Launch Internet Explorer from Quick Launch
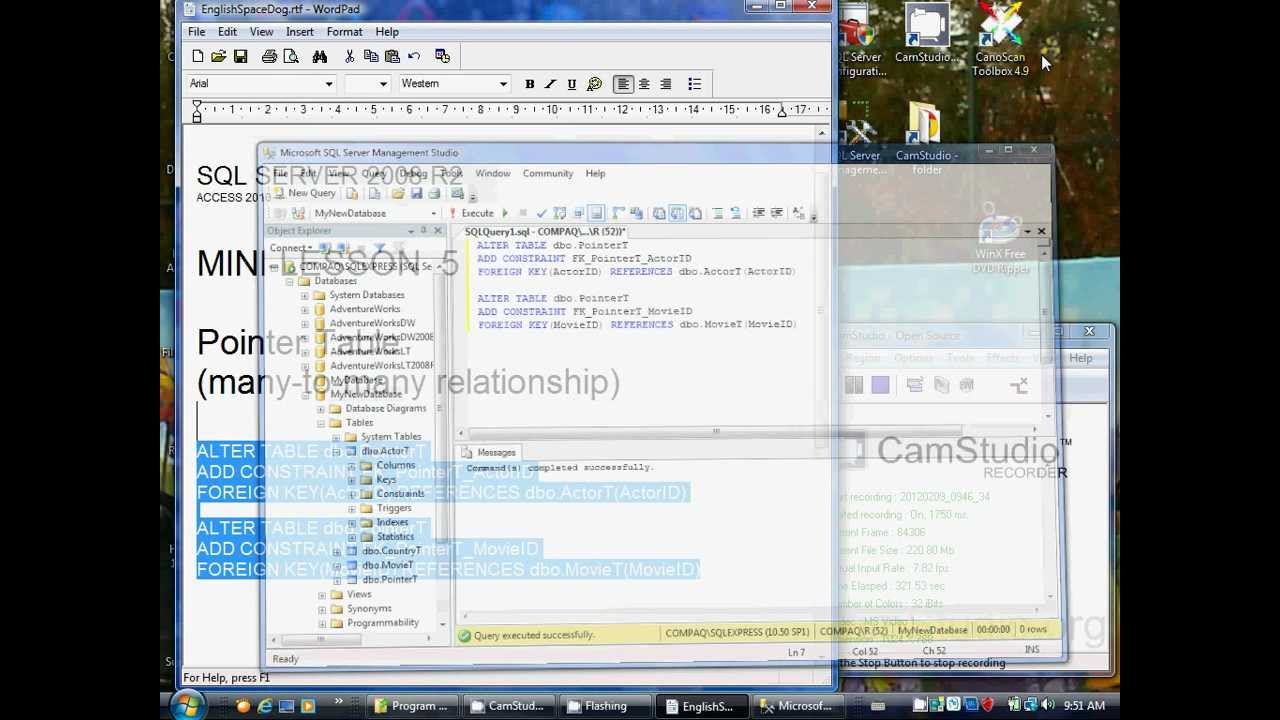The height and width of the screenshot is (720, 1280). coord(265,707)
